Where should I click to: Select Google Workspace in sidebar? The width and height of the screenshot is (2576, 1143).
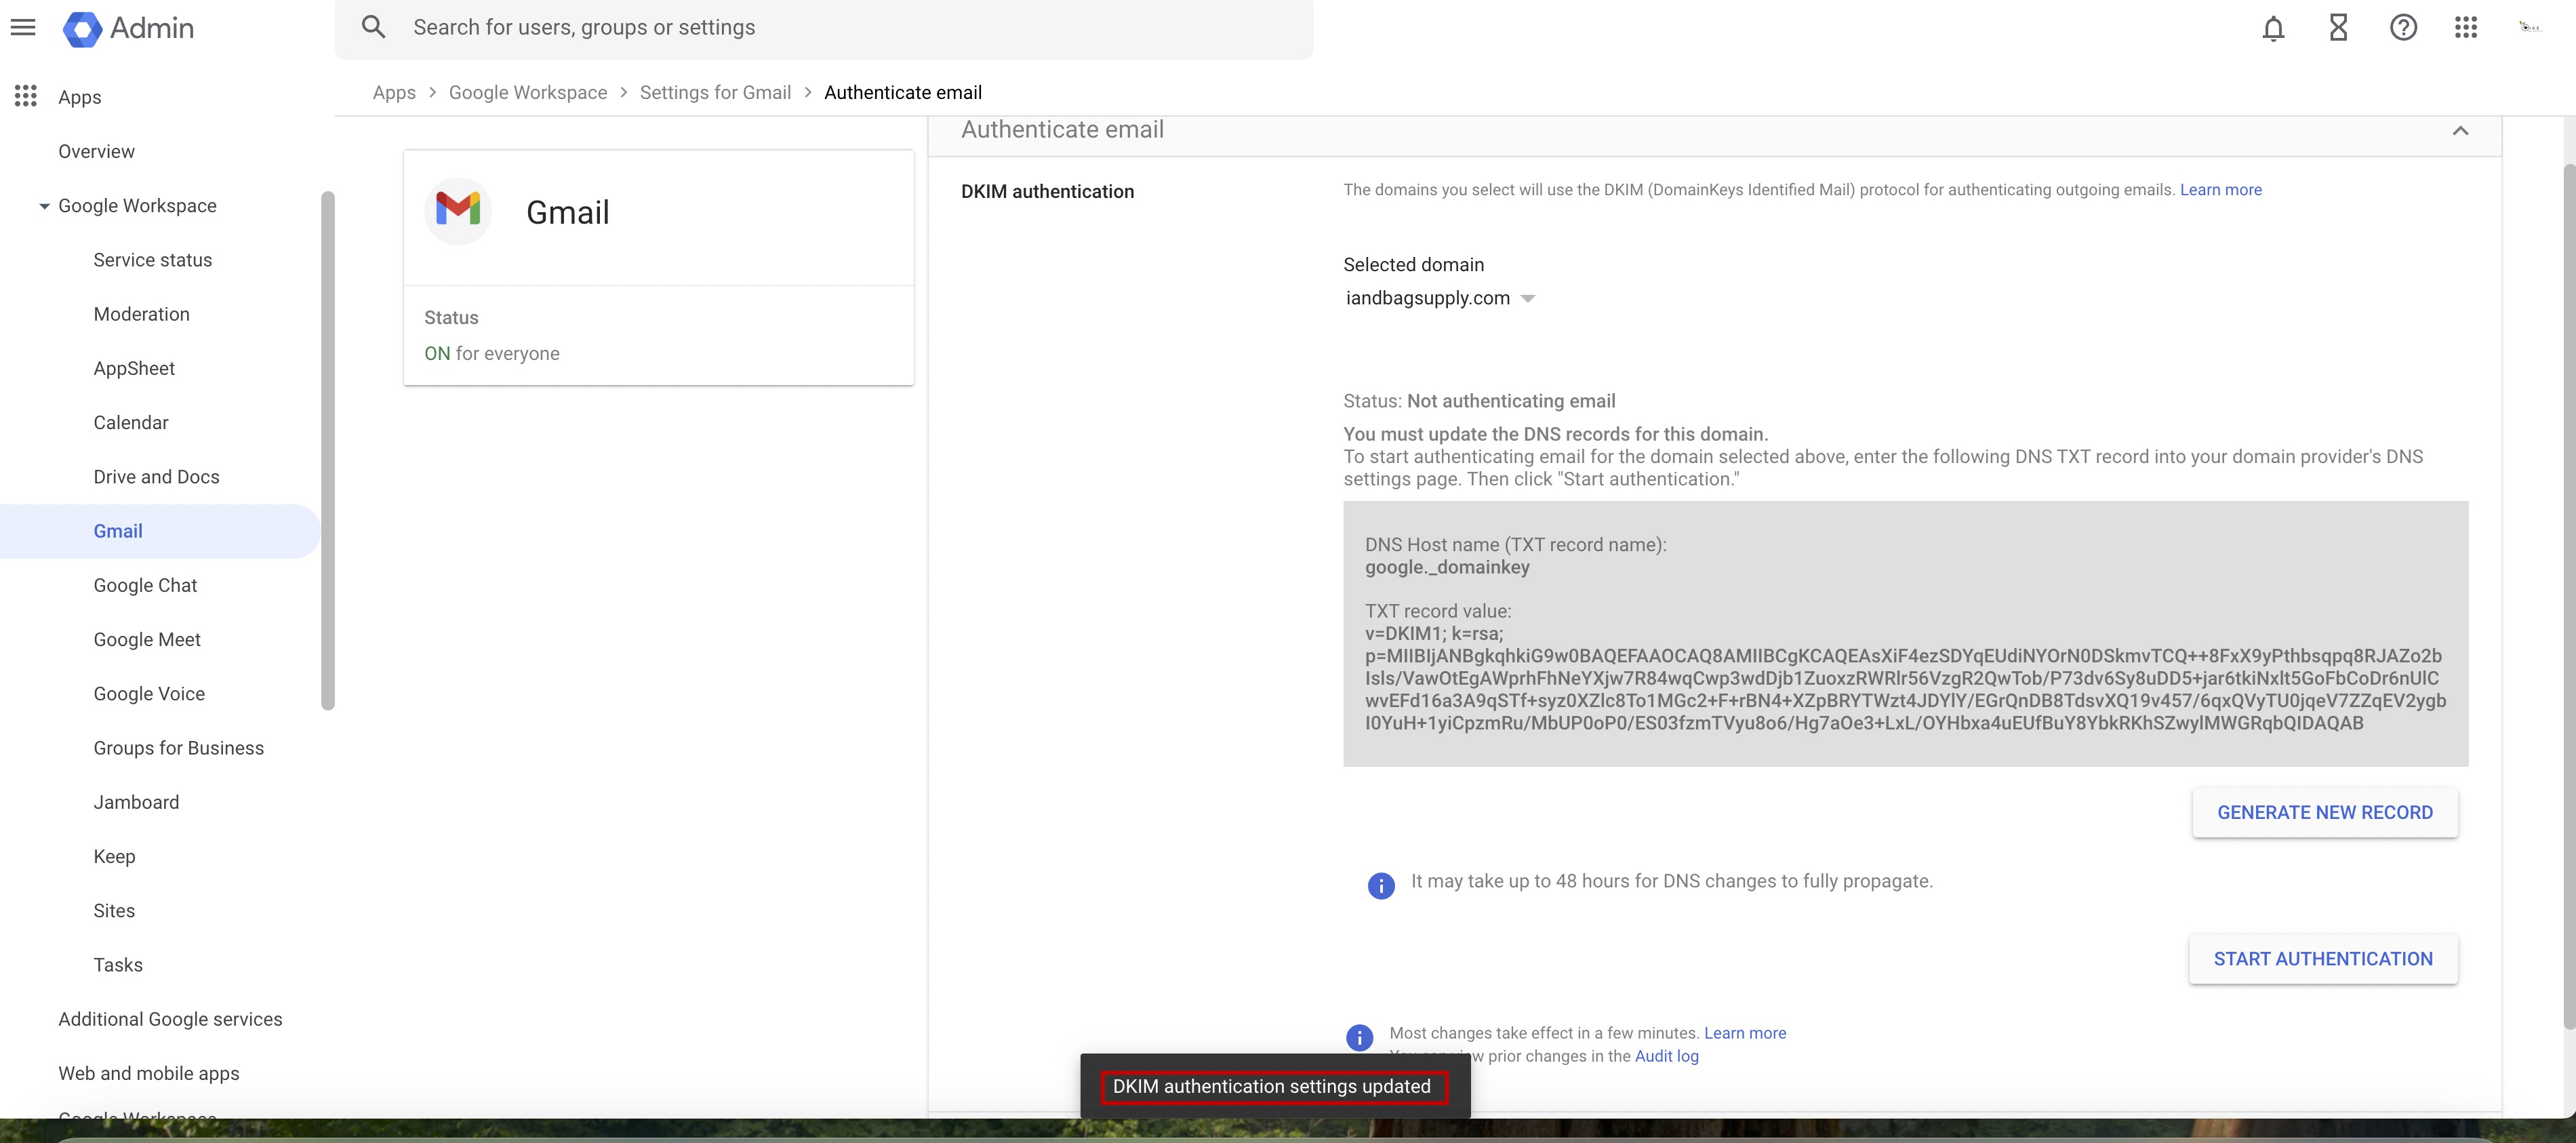tap(137, 206)
